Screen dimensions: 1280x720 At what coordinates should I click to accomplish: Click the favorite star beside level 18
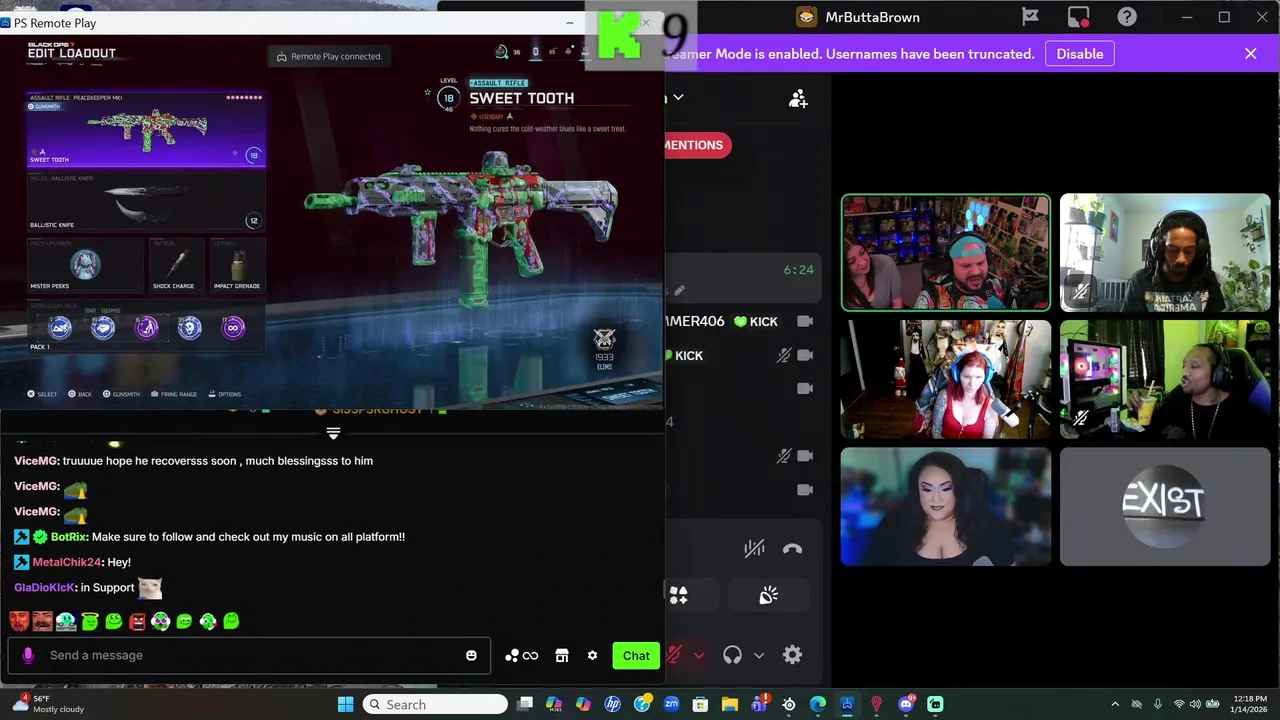[428, 92]
